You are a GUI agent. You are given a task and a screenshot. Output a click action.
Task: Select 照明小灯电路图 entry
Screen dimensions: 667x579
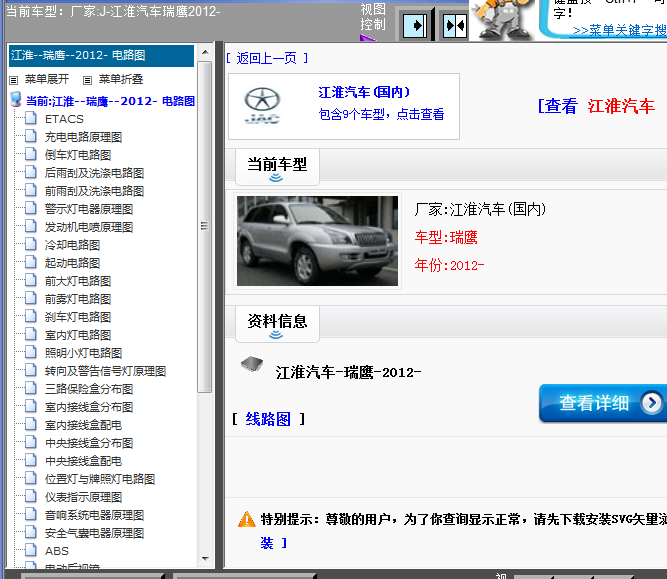[83, 353]
